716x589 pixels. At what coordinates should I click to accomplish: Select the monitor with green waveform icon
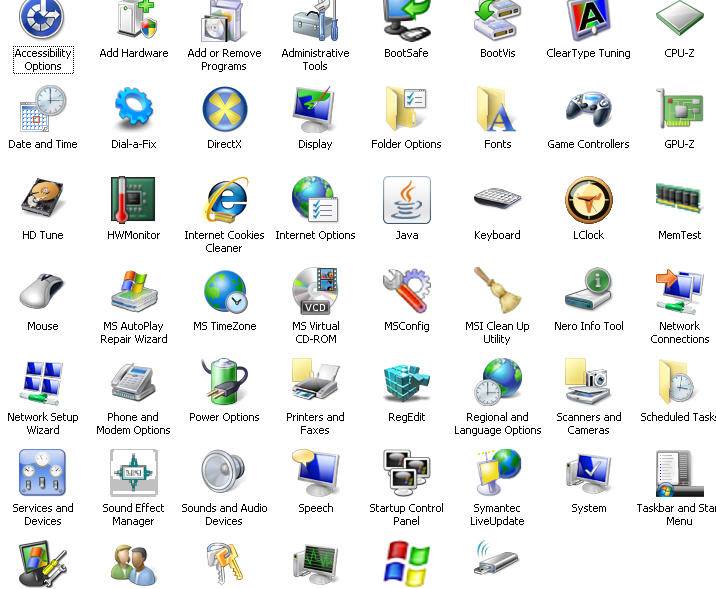point(315,564)
